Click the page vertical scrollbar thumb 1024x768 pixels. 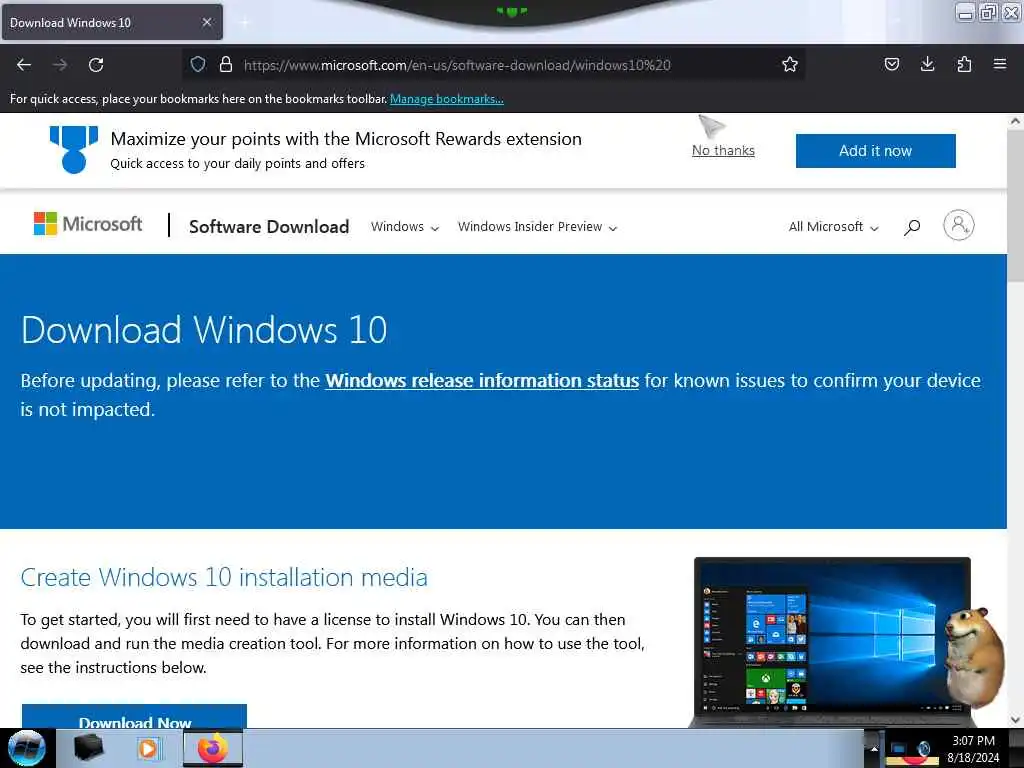(1015, 206)
